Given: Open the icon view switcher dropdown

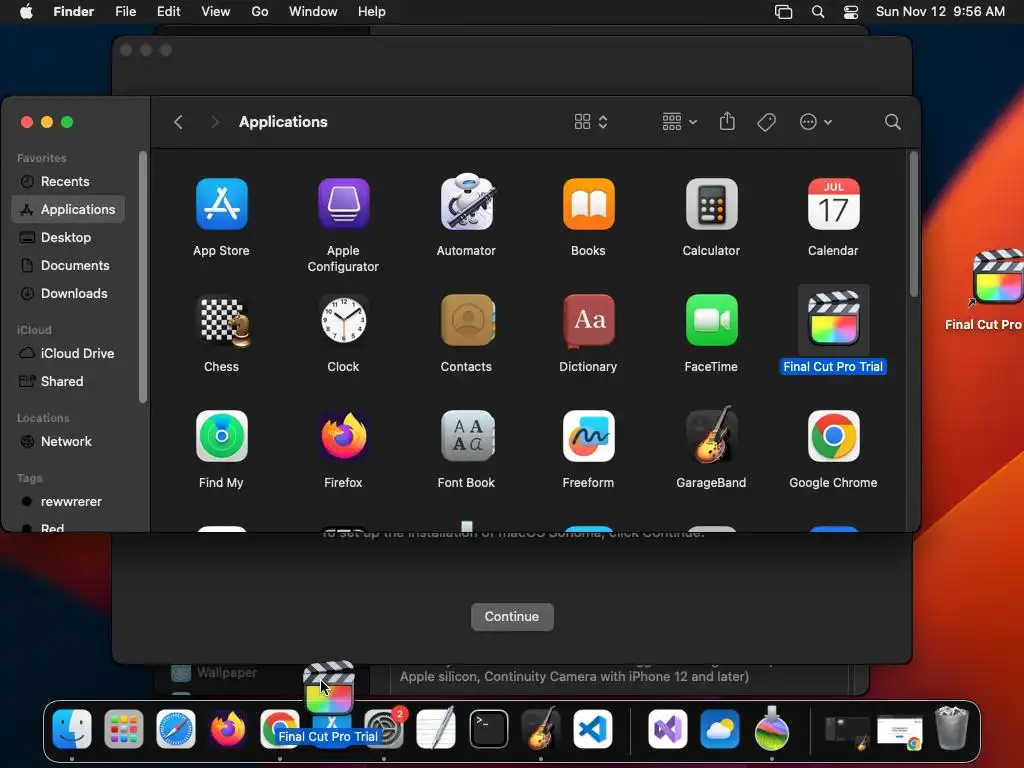Looking at the screenshot, I should tap(591, 122).
